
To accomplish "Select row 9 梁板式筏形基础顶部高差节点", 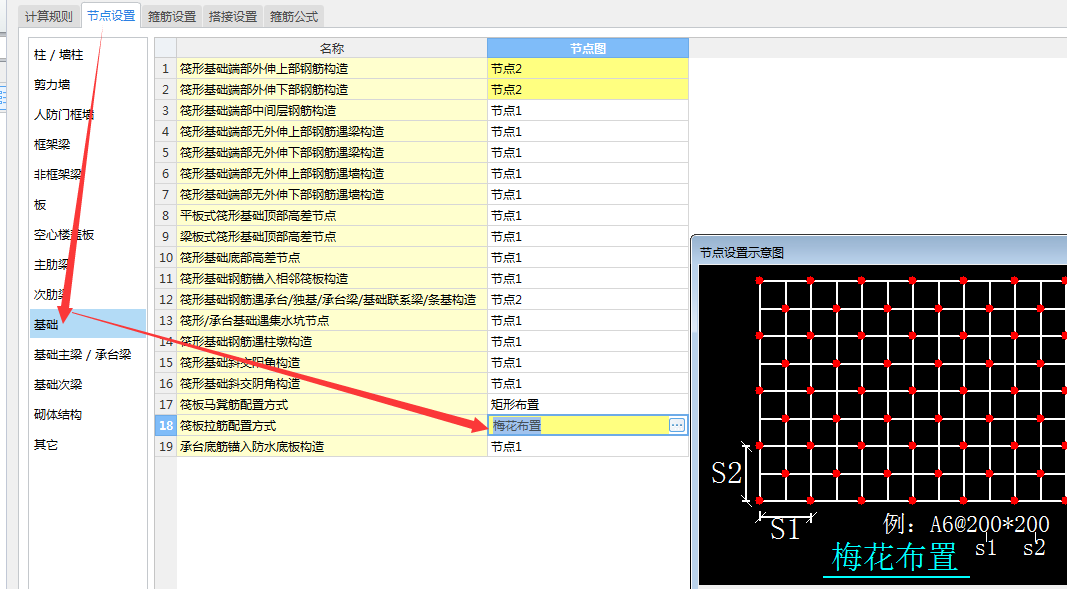I will click(332, 237).
